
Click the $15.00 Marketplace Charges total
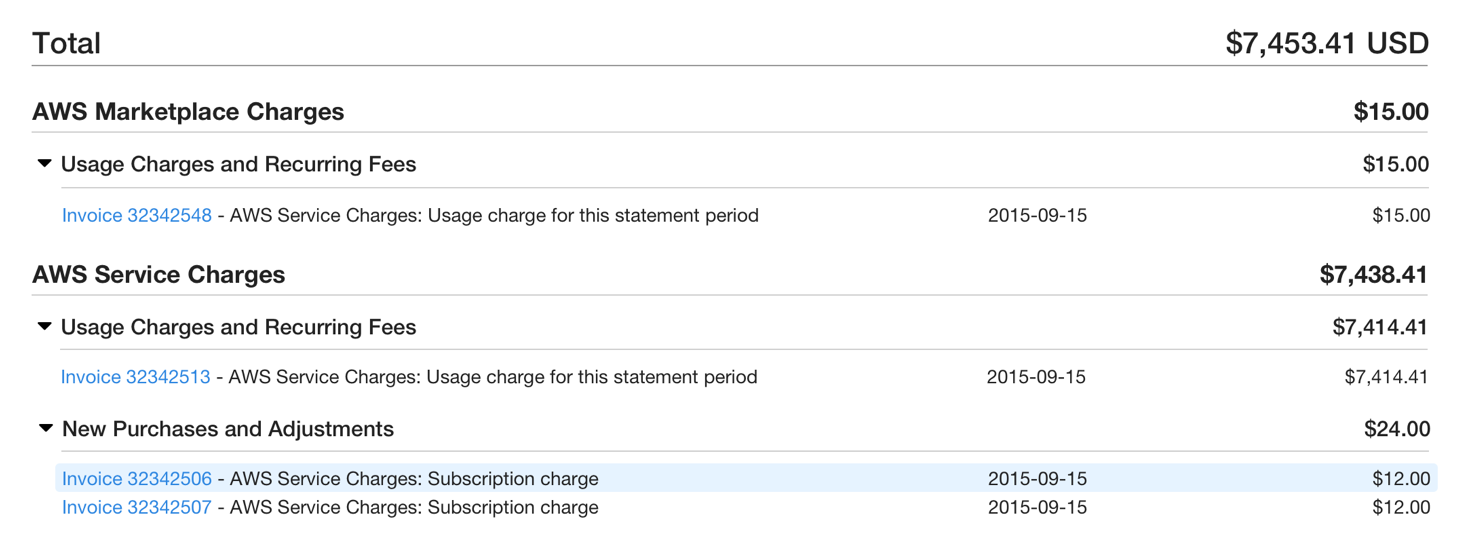[x=1391, y=112]
